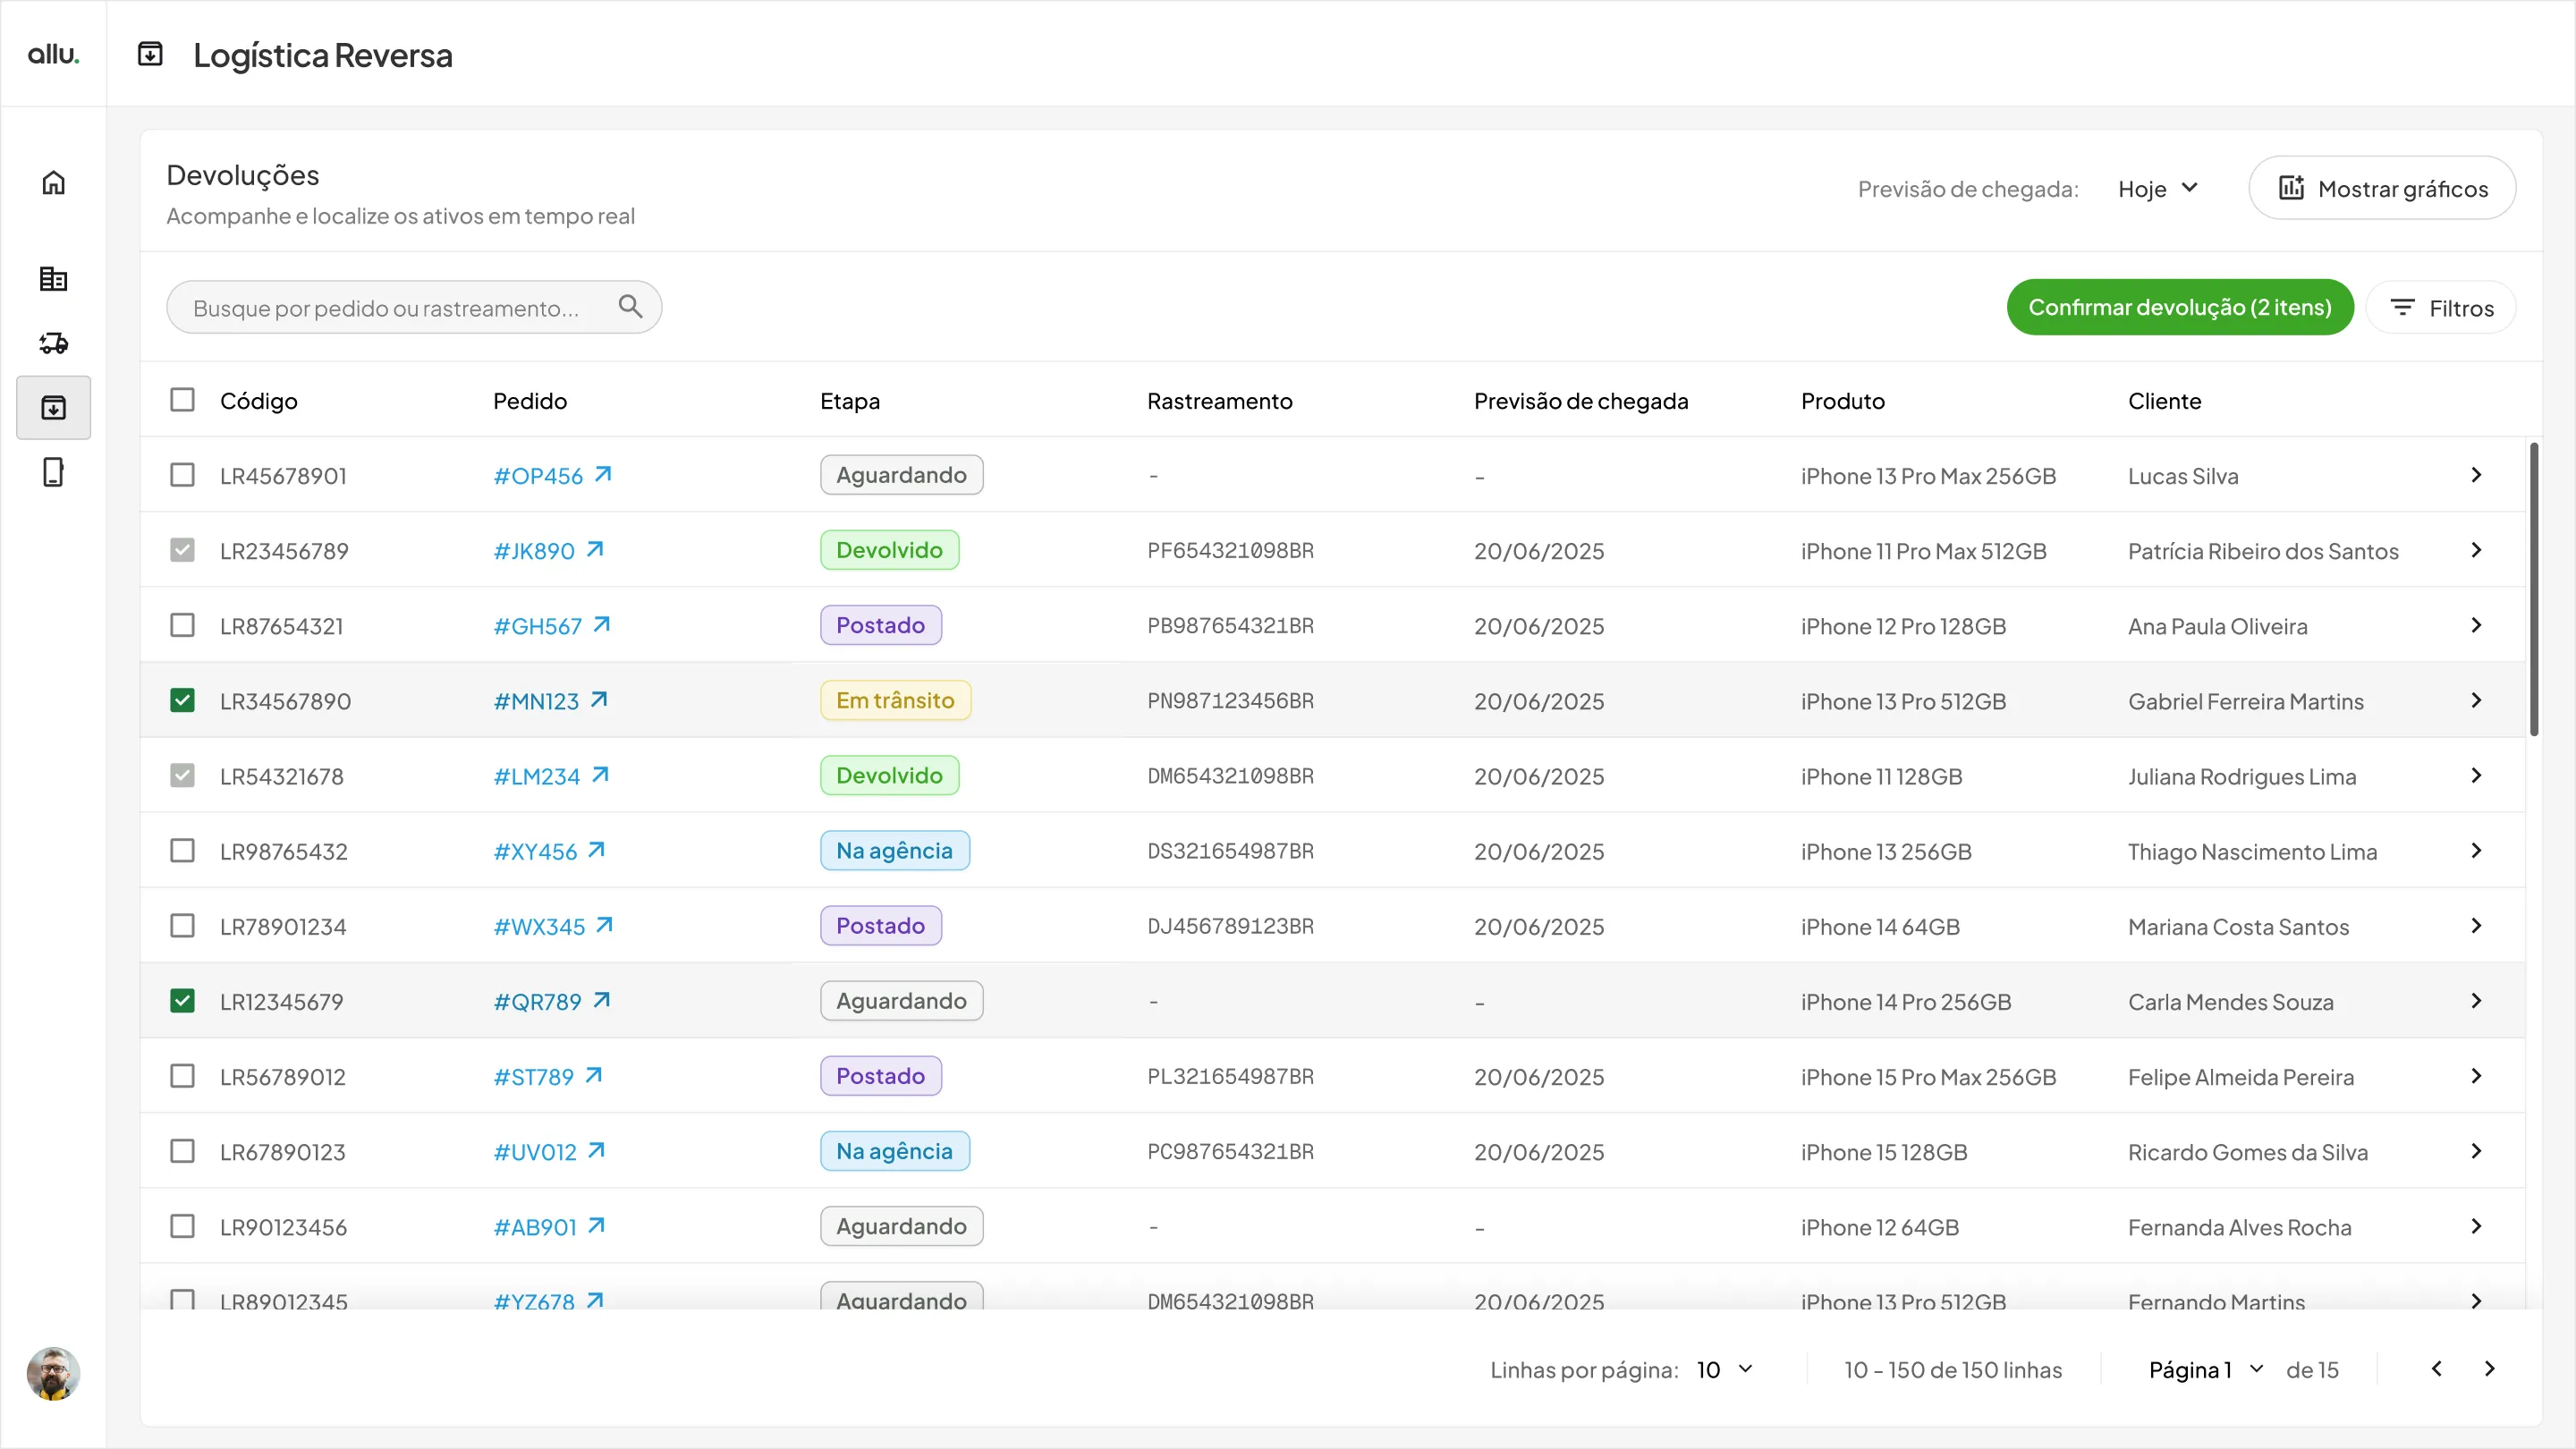Uncheck the LR34567890 row checkbox

pos(182,700)
